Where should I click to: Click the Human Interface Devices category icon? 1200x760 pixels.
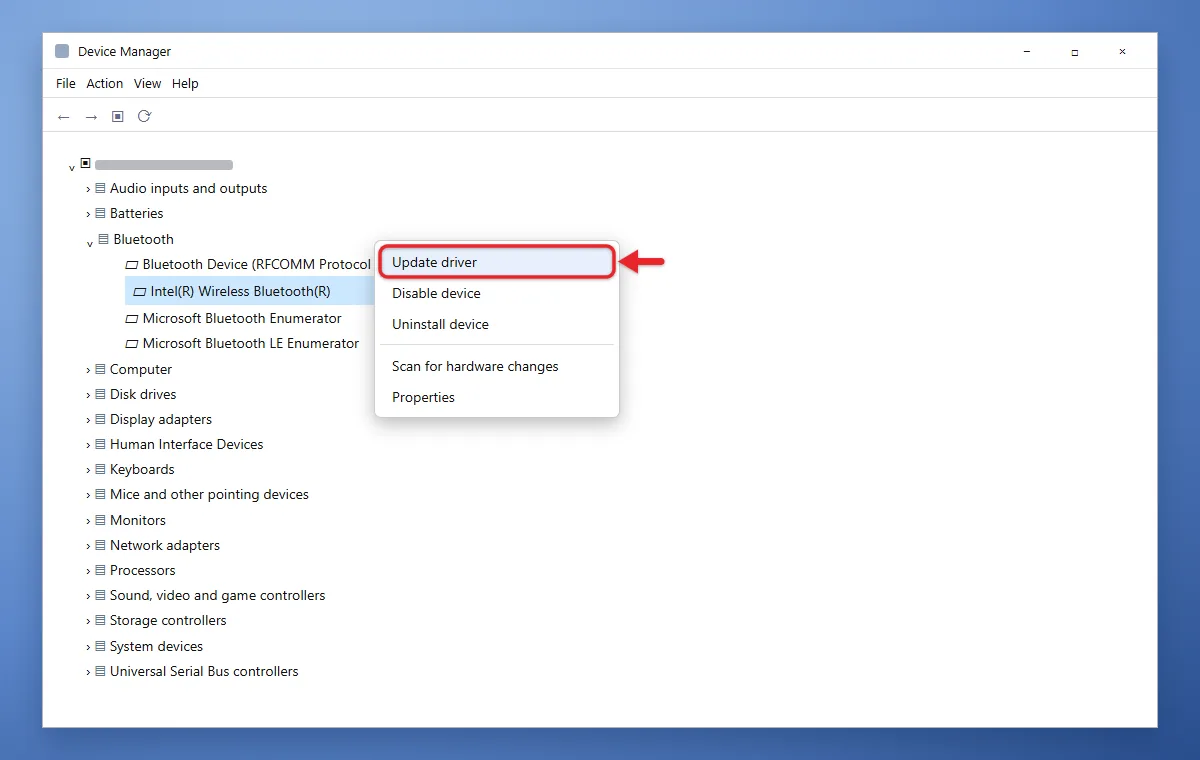pos(100,444)
